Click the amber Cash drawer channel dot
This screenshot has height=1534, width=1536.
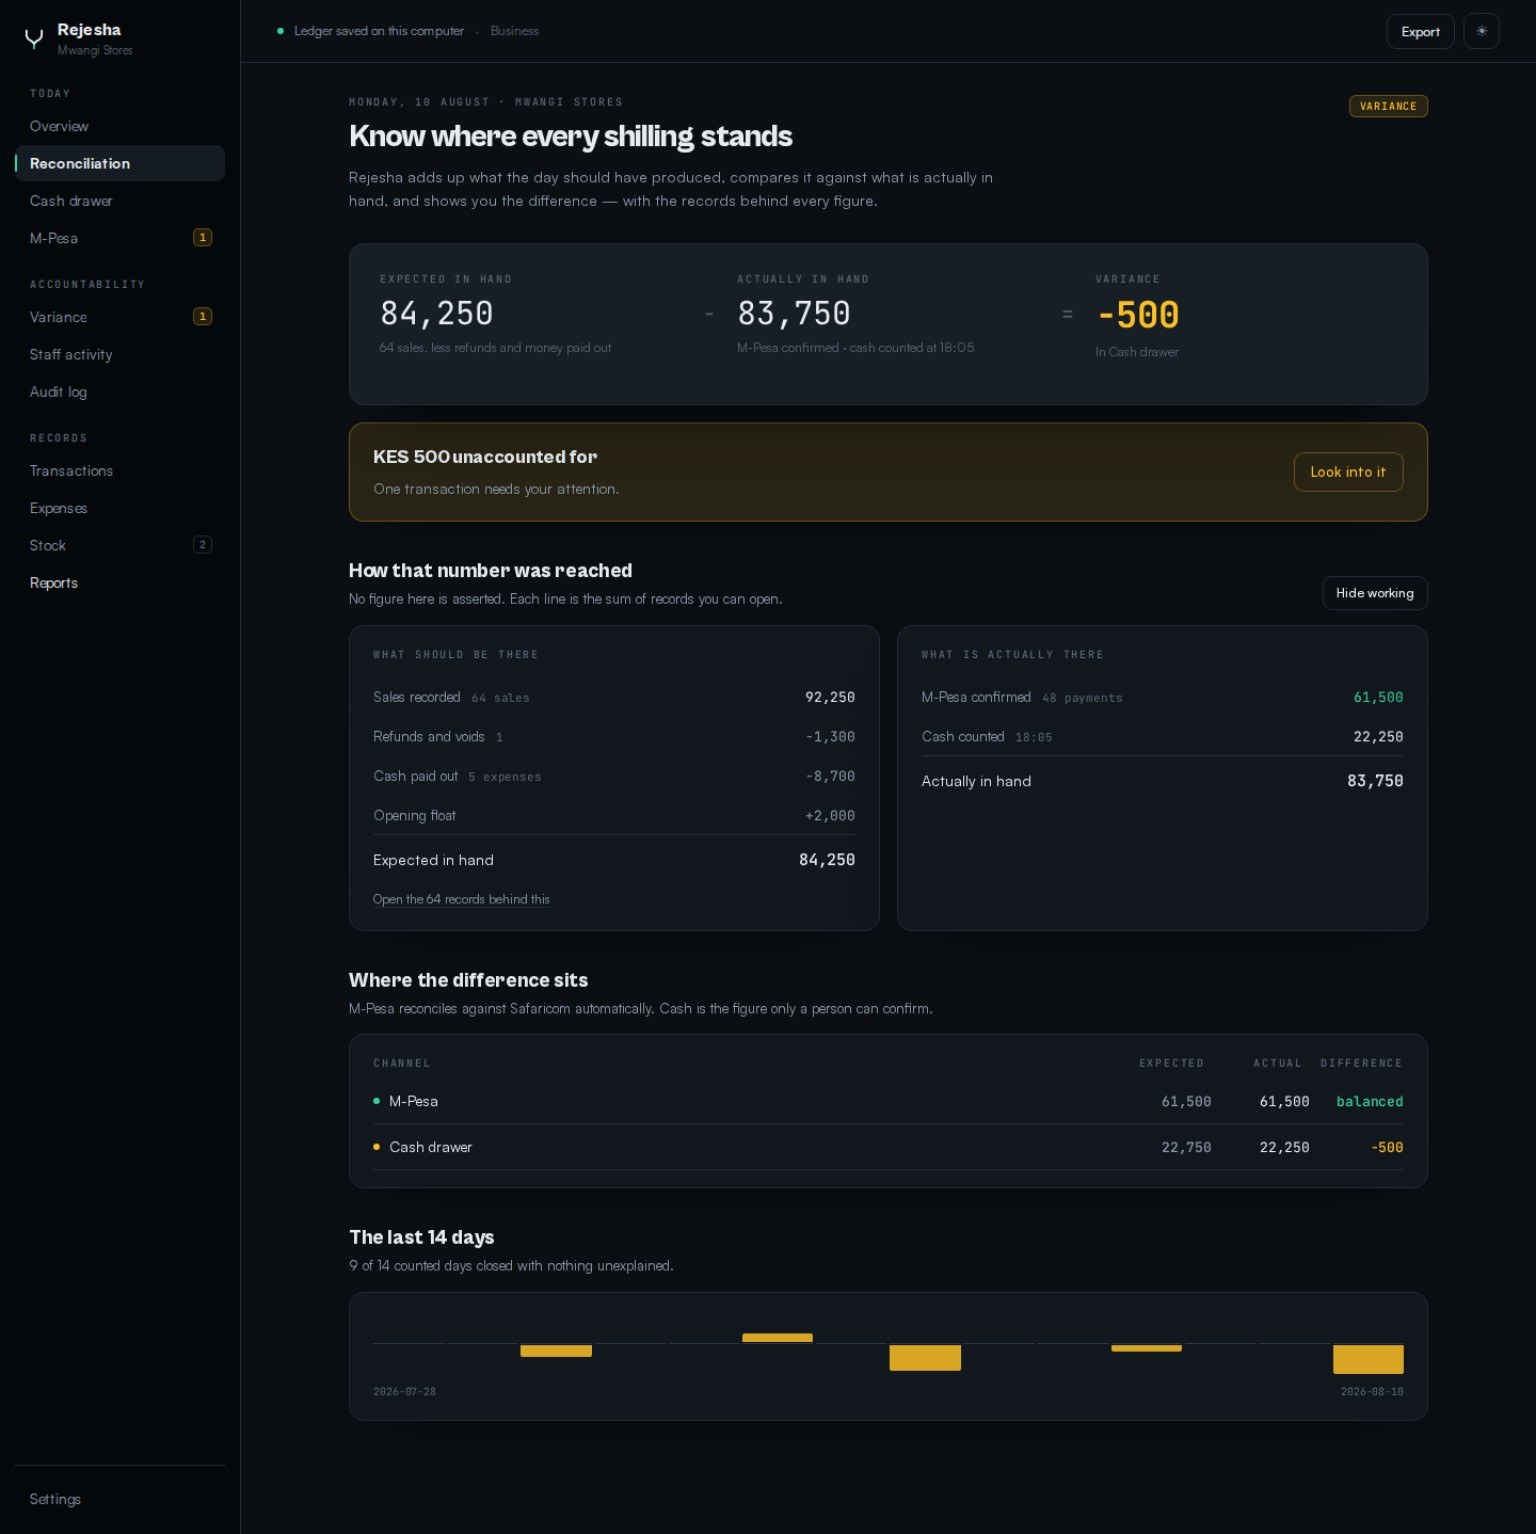(x=376, y=1147)
